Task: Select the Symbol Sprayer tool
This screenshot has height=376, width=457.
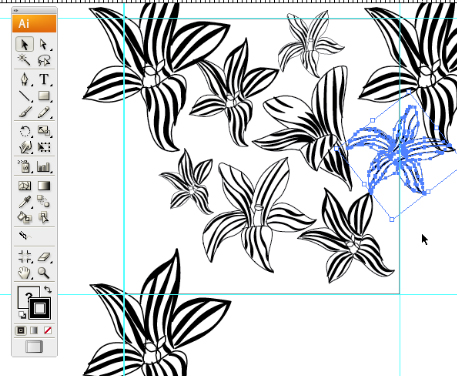Action: [24, 166]
